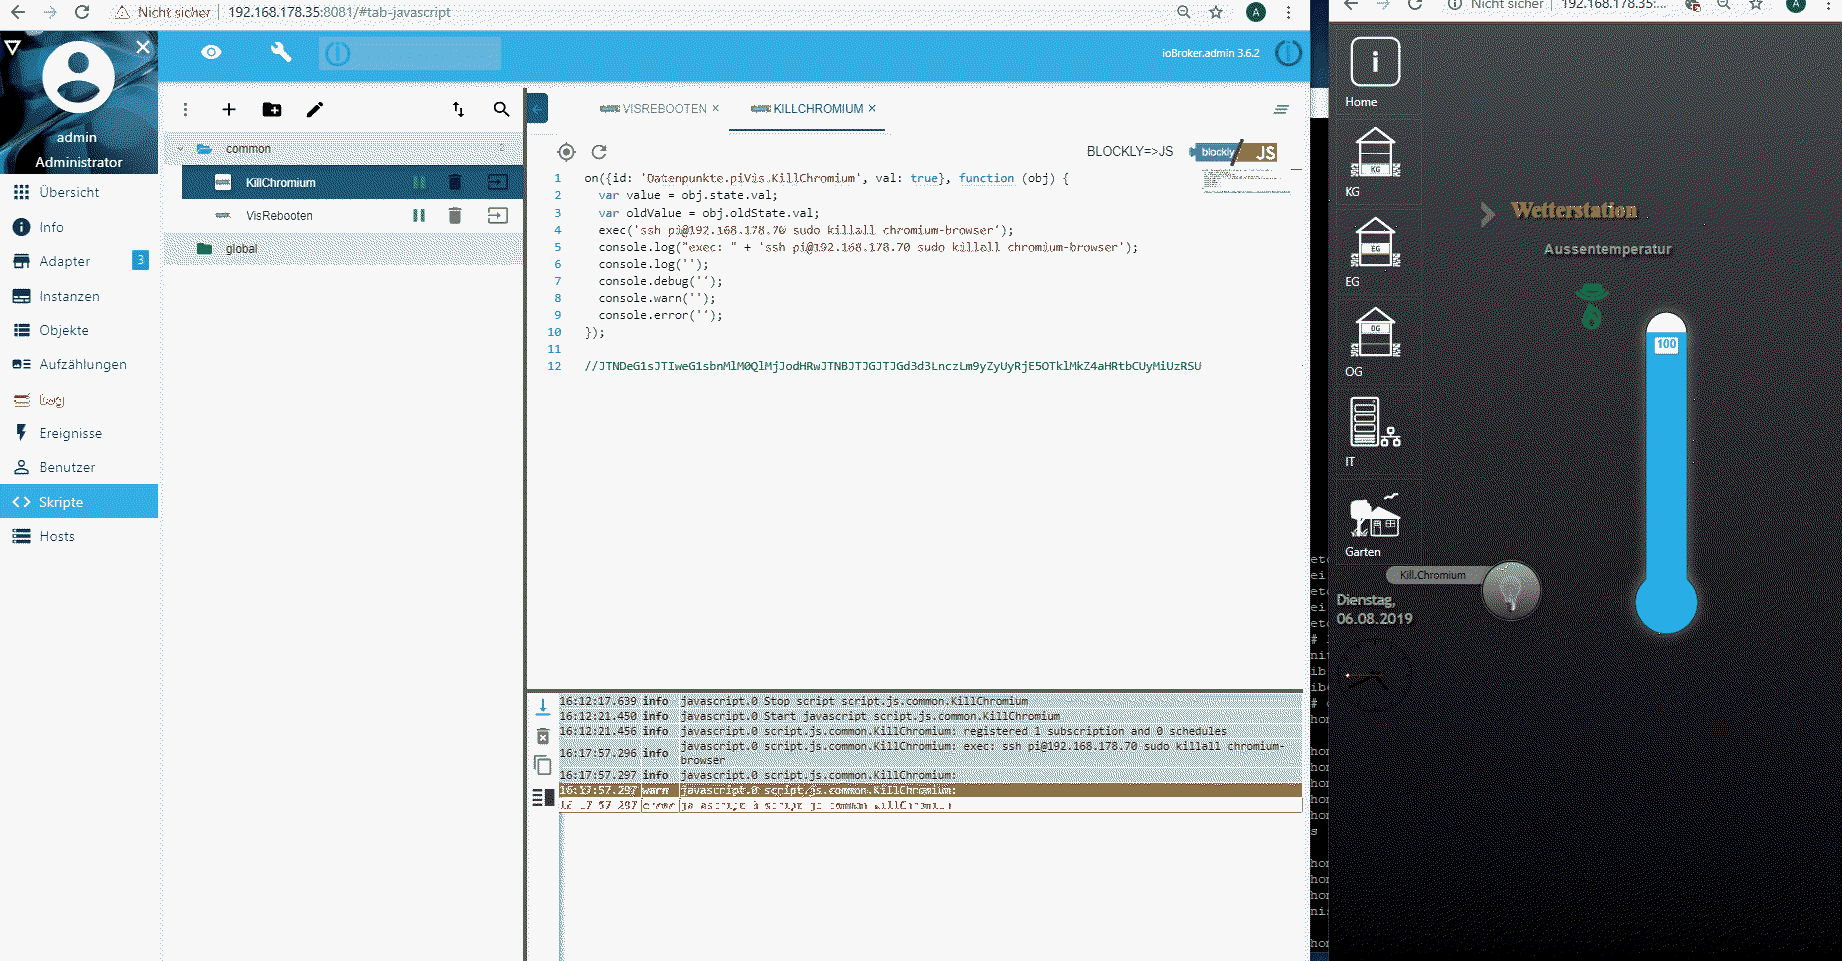1842x961 pixels.
Task: Open the Info menu item
Action: tap(79, 227)
